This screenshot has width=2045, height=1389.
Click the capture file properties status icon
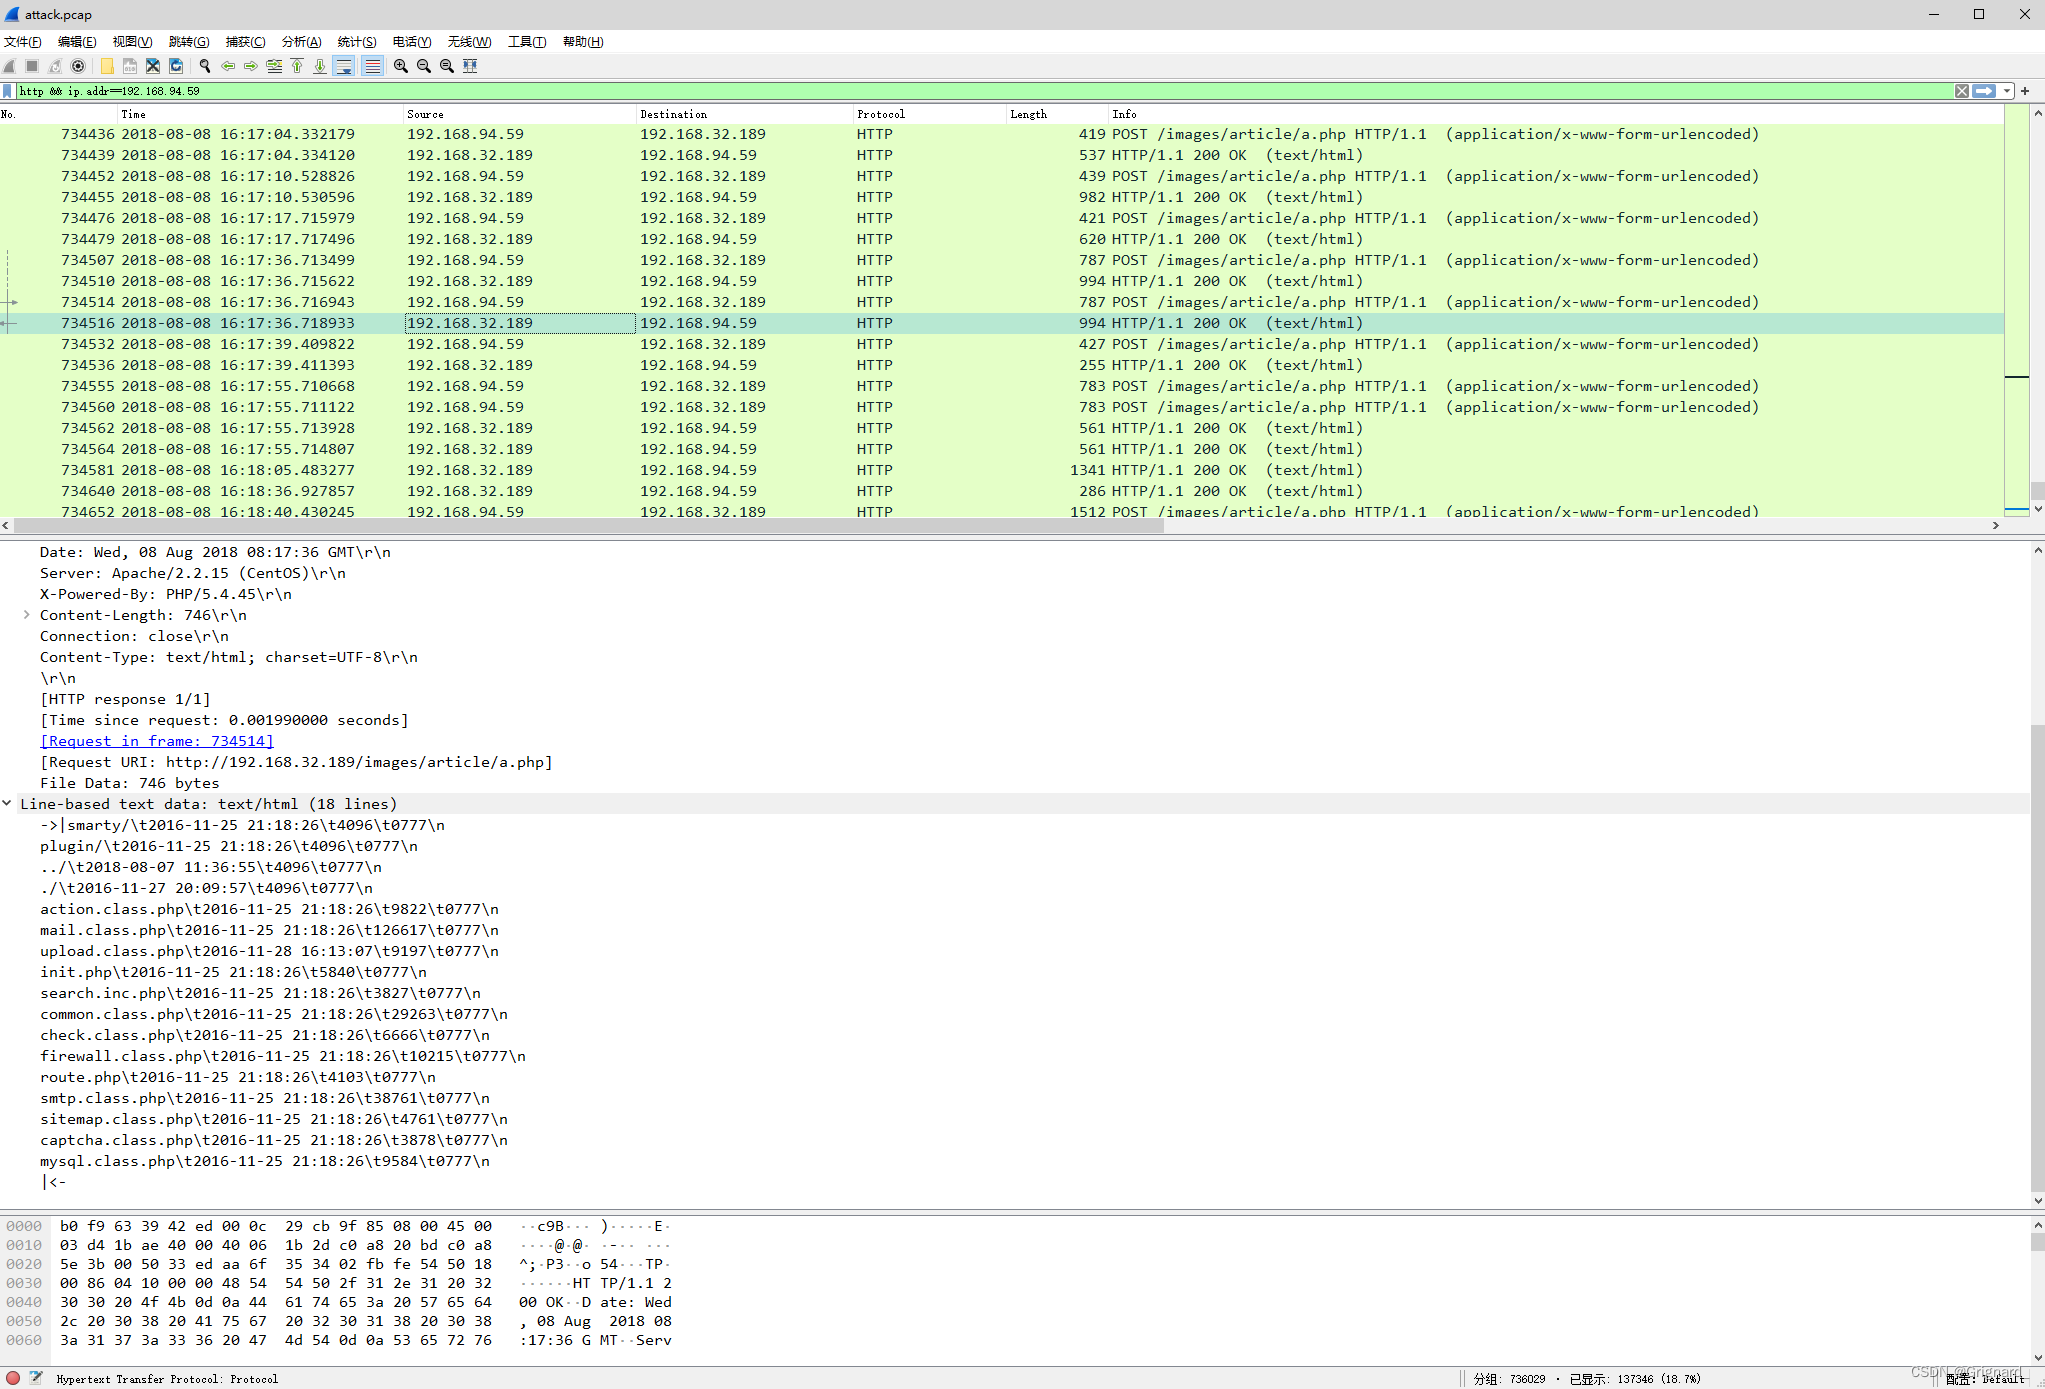coord(36,1378)
